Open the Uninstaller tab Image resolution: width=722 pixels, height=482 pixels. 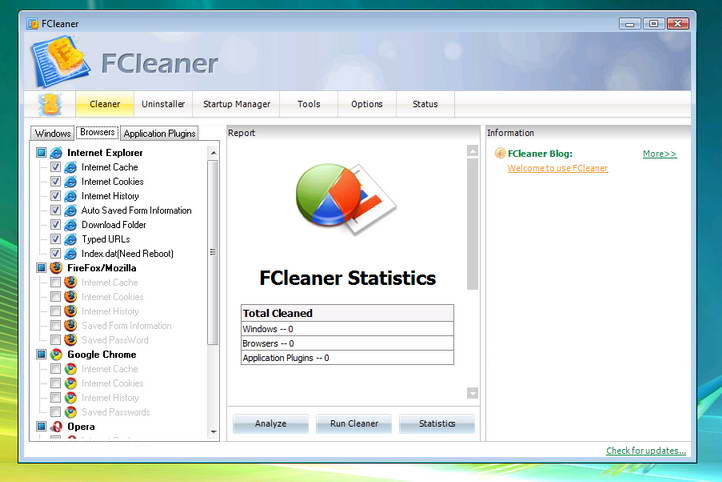(x=163, y=104)
